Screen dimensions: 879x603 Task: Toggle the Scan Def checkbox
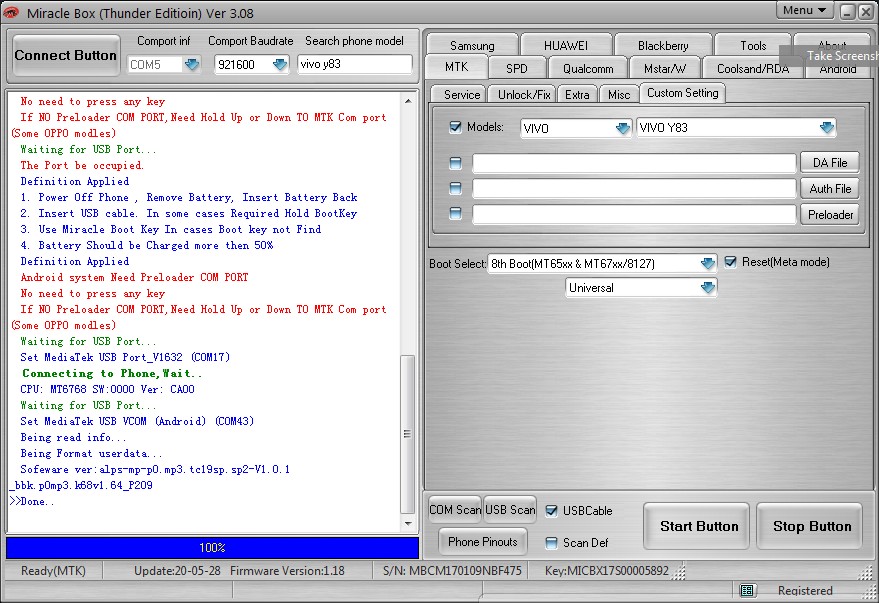pyautogui.click(x=552, y=542)
